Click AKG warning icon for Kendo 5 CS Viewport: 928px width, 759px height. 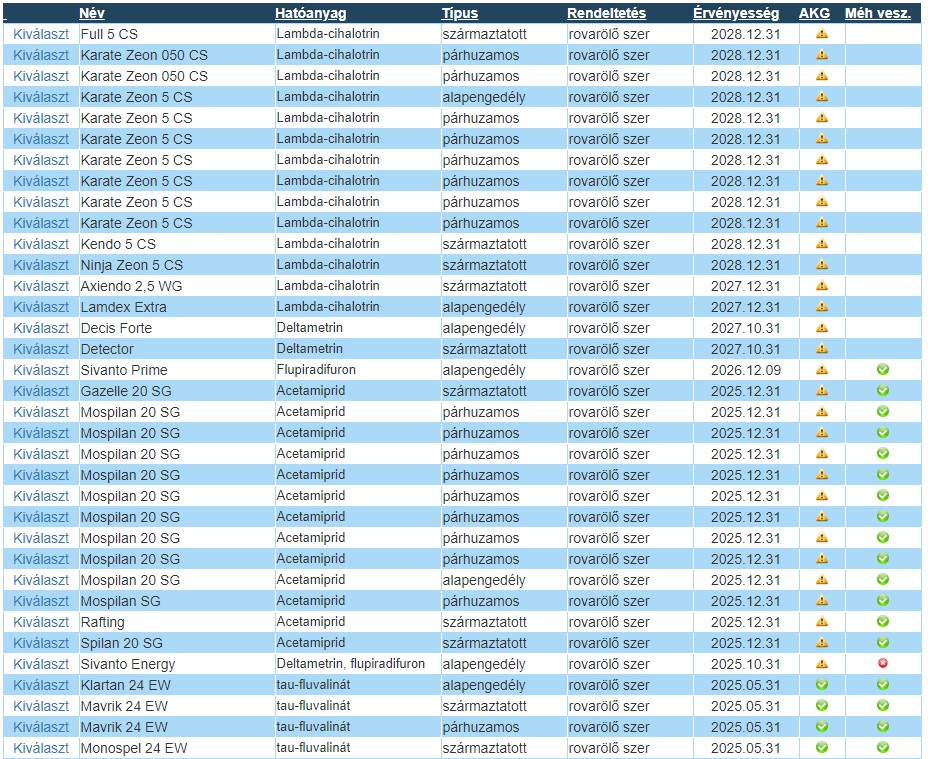pos(821,244)
